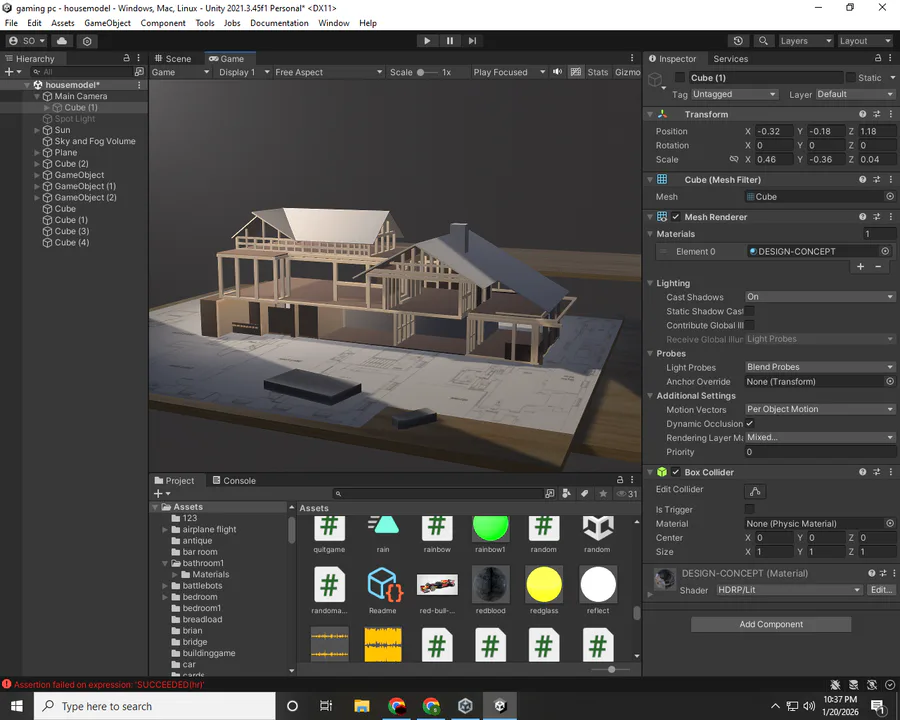This screenshot has height=720, width=900.
Task: Click the Mesh object picker circle
Action: pos(890,196)
